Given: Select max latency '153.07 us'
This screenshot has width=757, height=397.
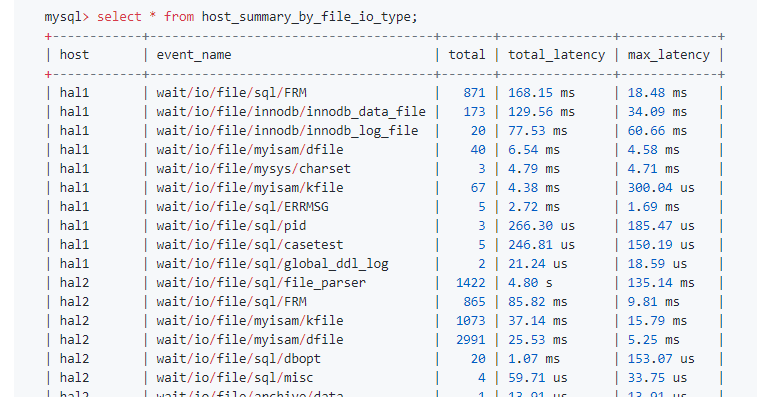Looking at the screenshot, I should 661,359.
